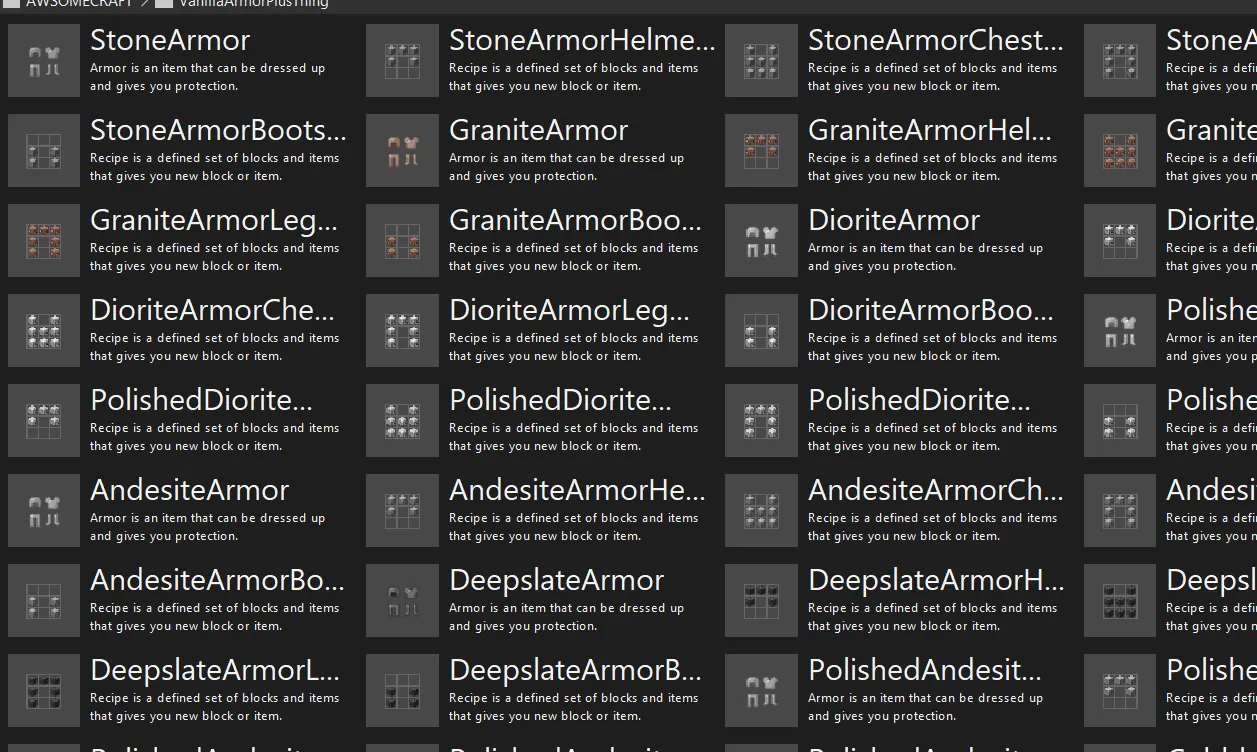The width and height of the screenshot is (1257, 752).
Task: Click the truncated 'Andesi' element name
Action: (x=1211, y=490)
